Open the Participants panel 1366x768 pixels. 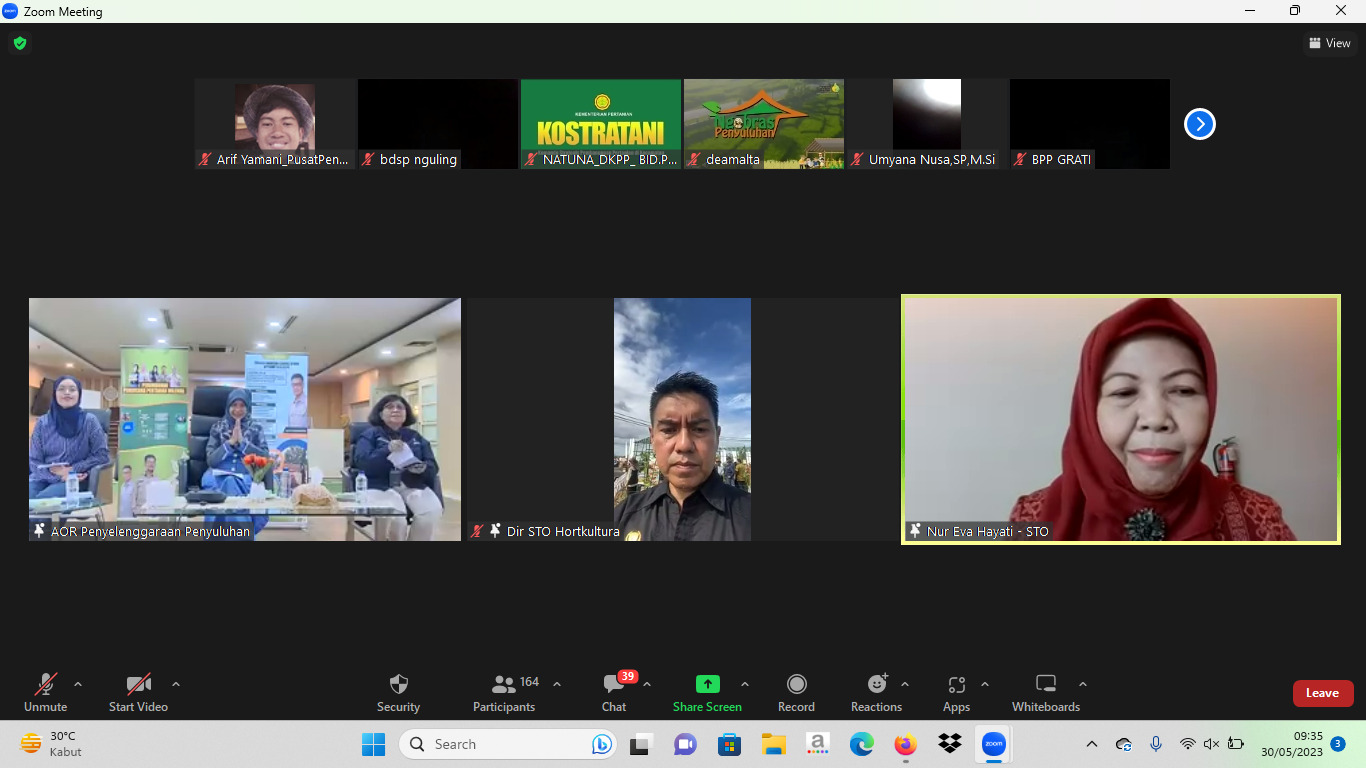click(x=504, y=693)
